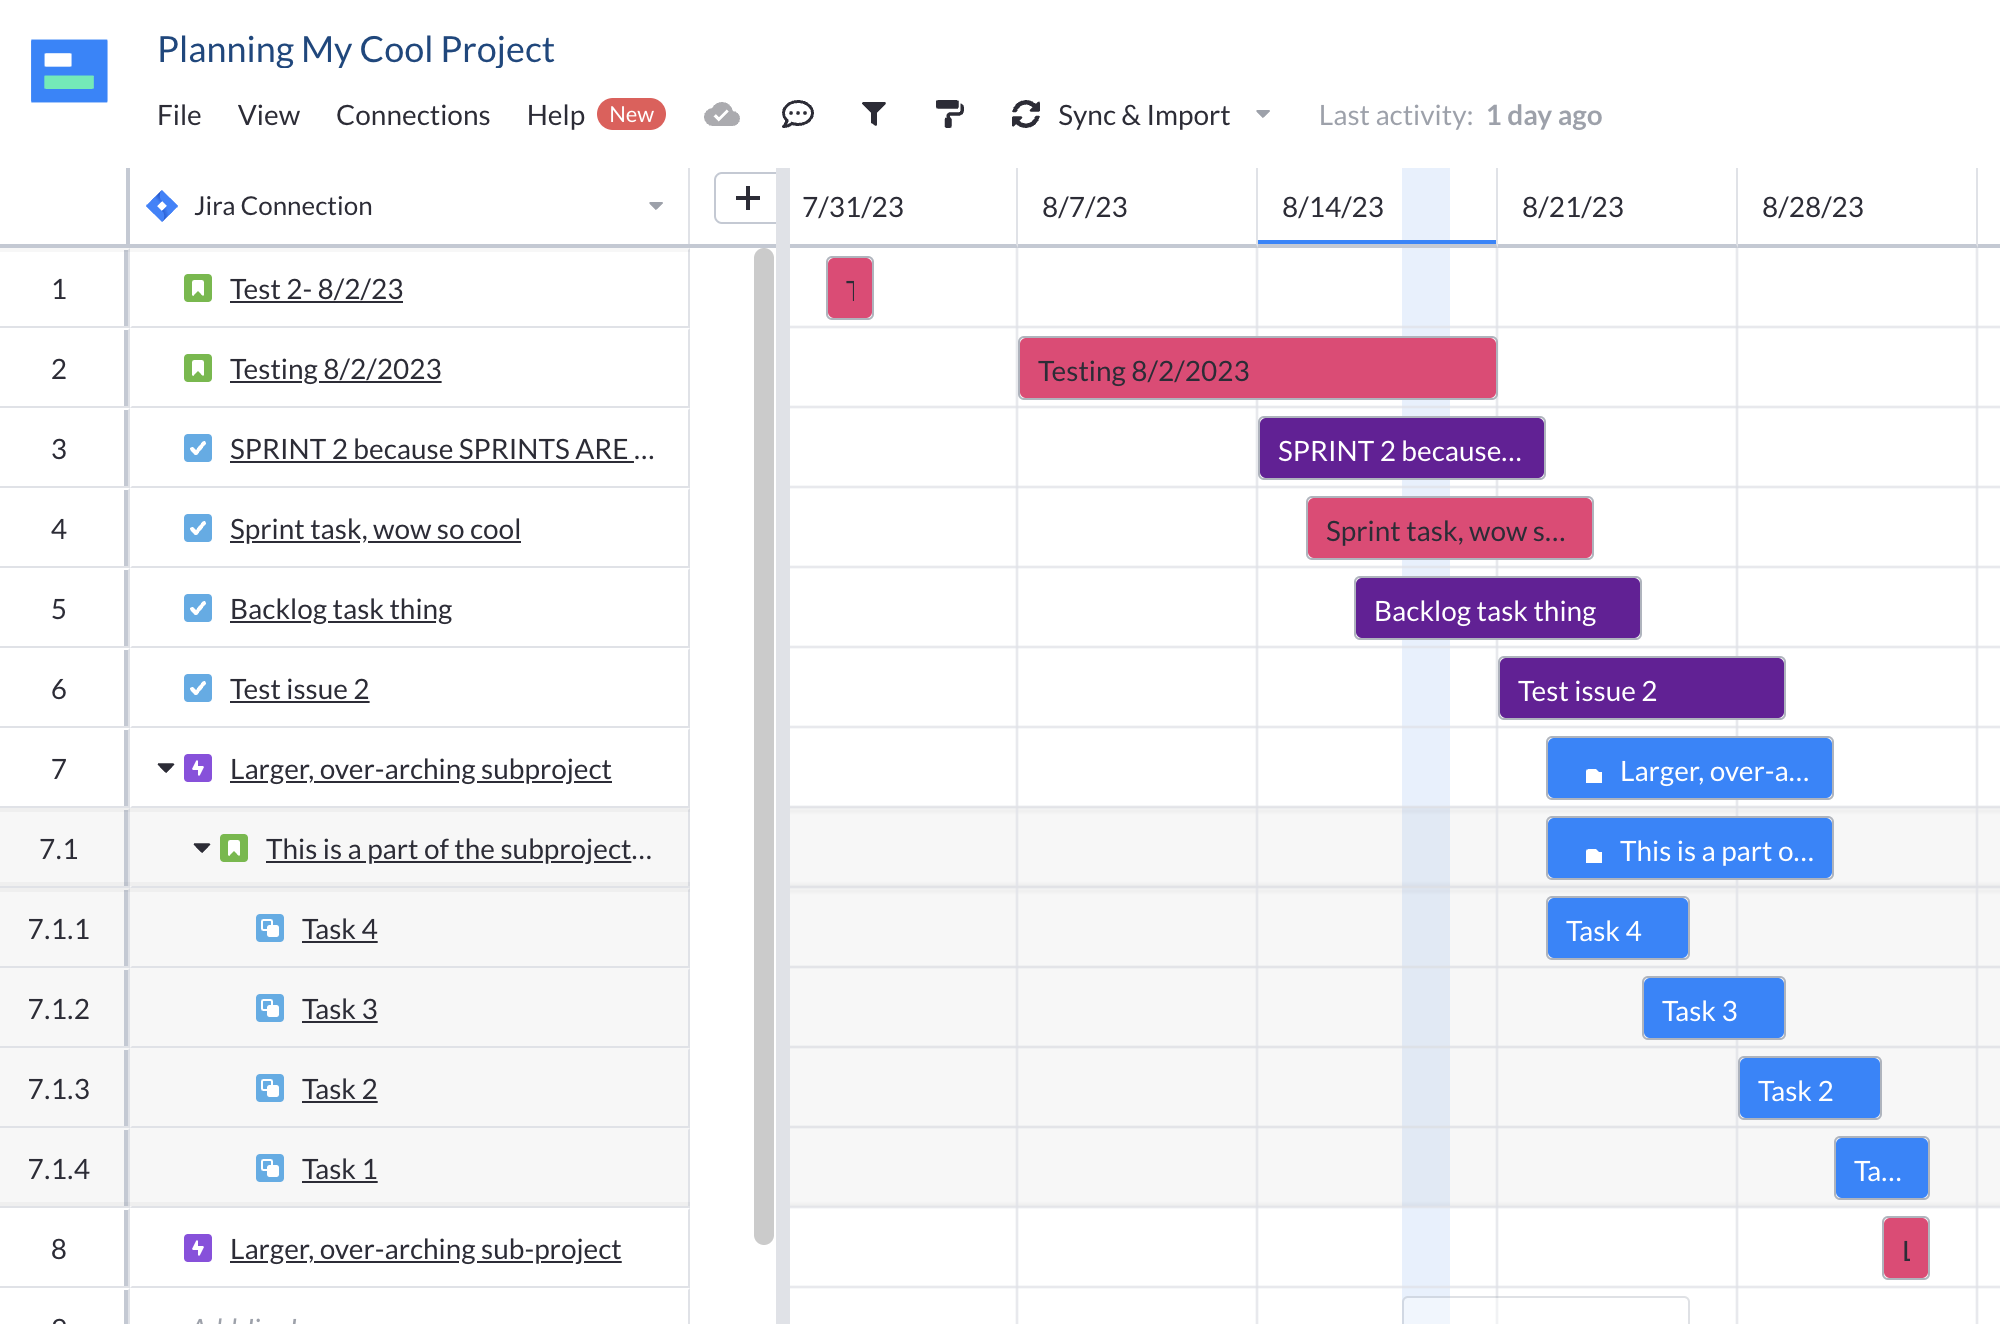2000x1324 pixels.
Task: Click the Testing 8/2/2023 gantt bar
Action: pyautogui.click(x=1256, y=368)
